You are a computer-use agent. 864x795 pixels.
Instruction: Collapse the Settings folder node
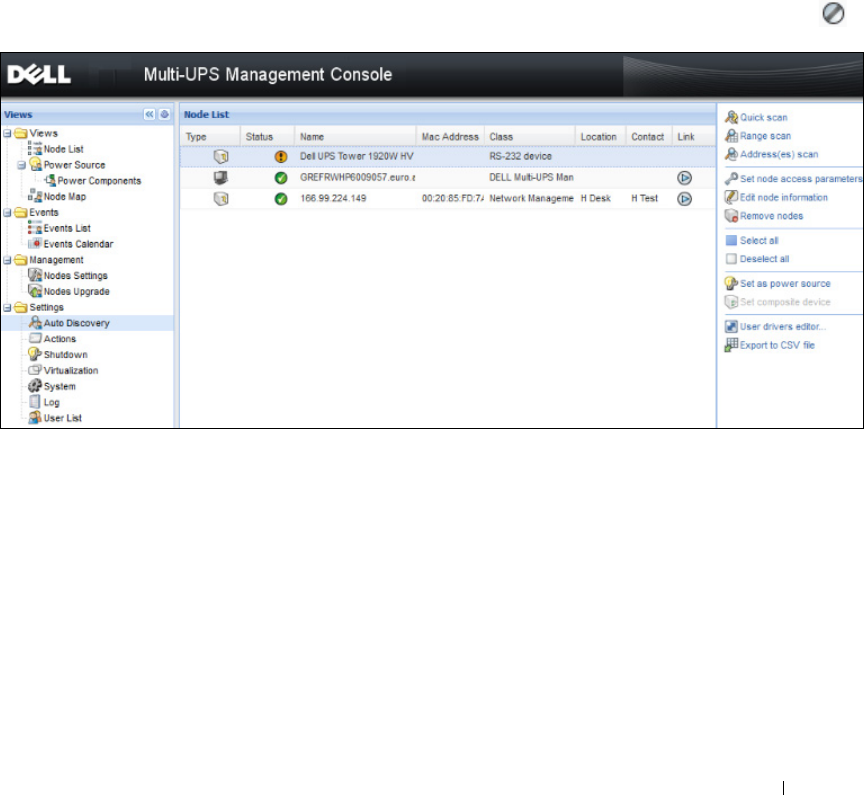[7, 307]
